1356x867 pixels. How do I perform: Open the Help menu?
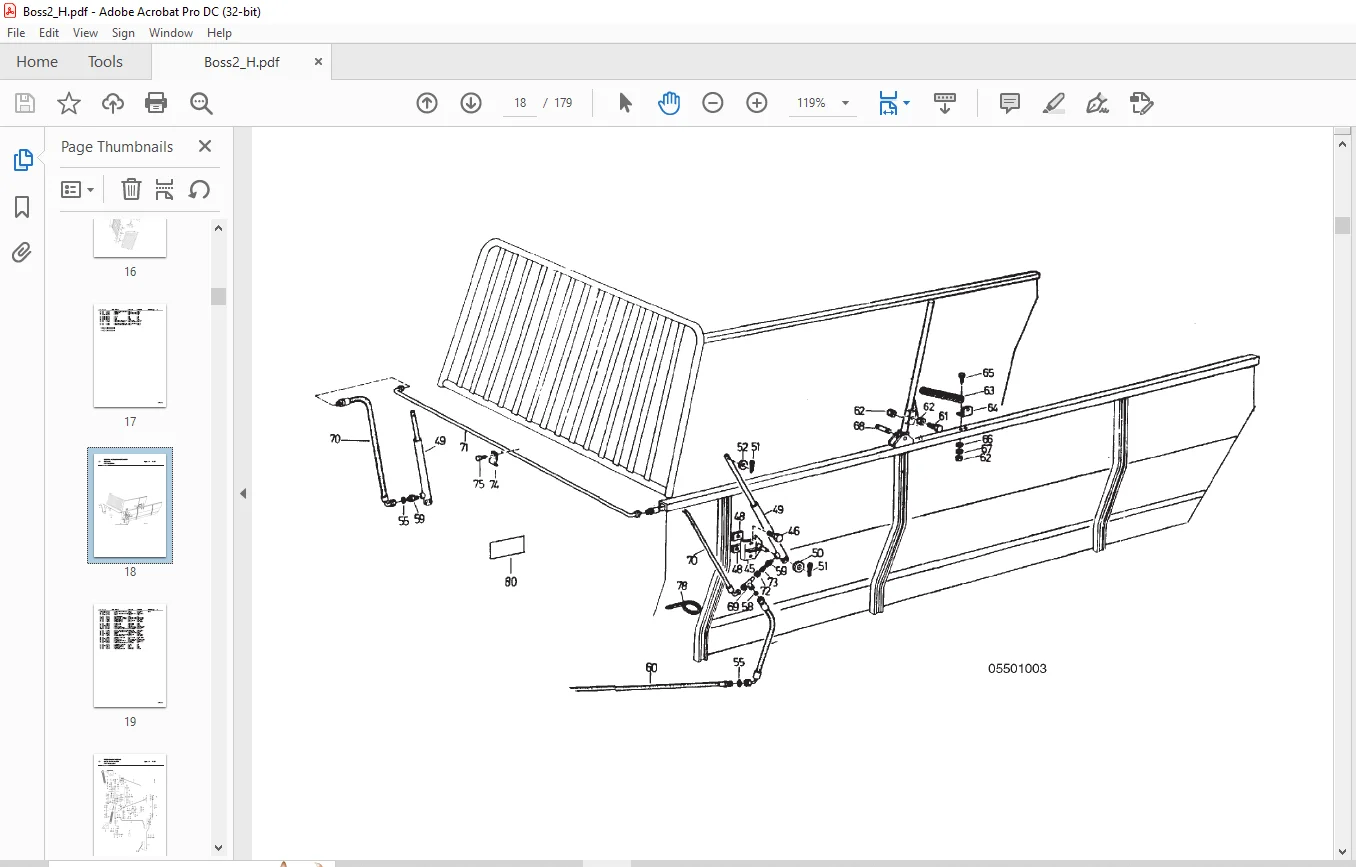219,33
